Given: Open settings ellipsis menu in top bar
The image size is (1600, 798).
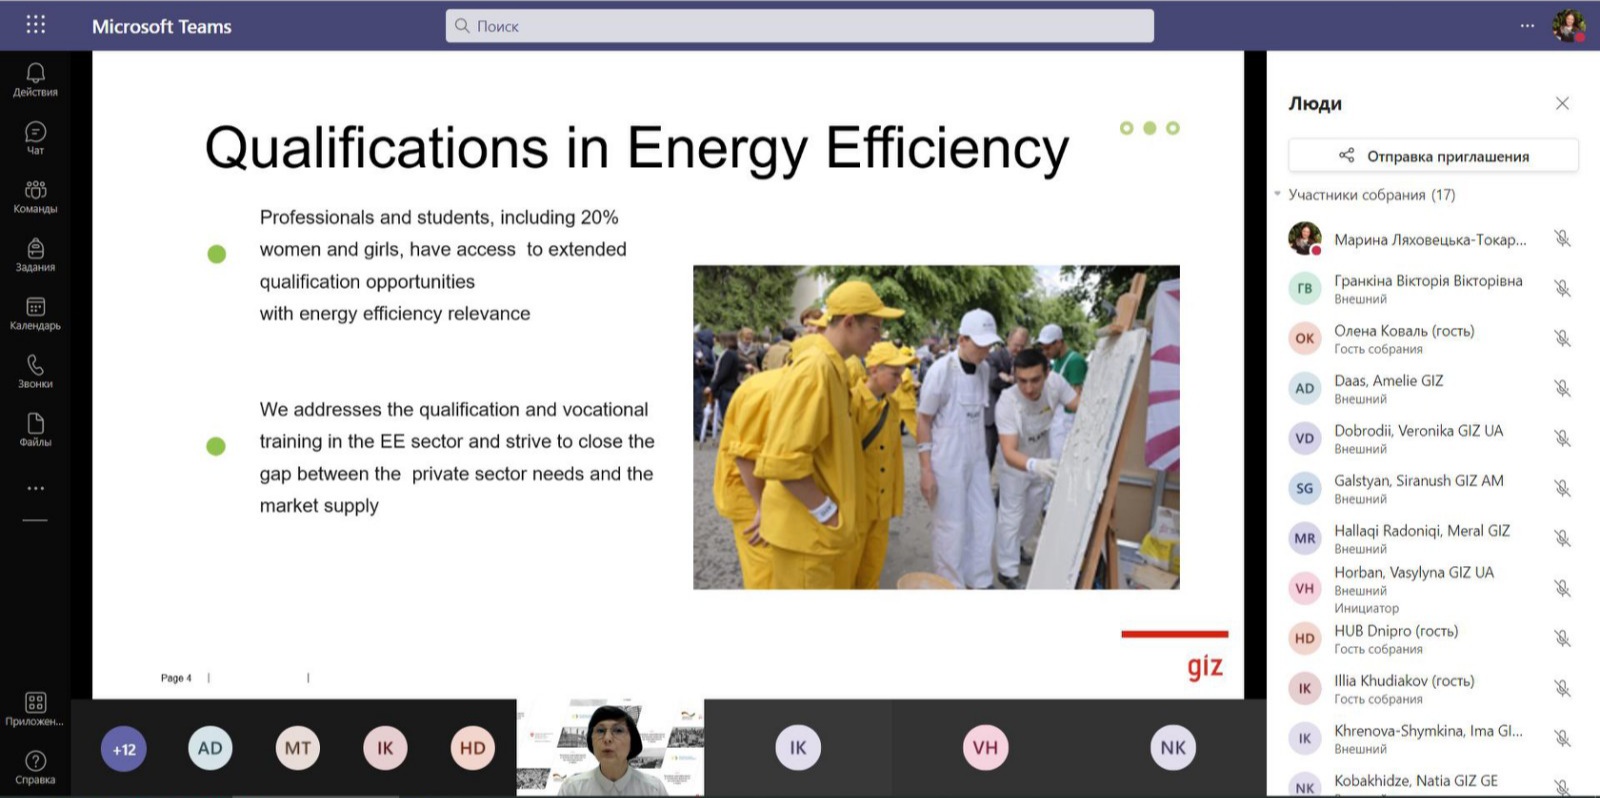Looking at the screenshot, I should [1527, 26].
